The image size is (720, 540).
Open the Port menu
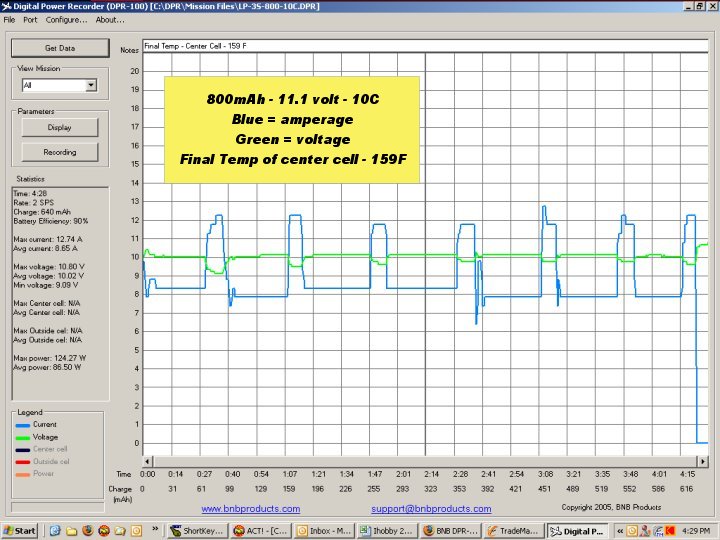[30, 20]
